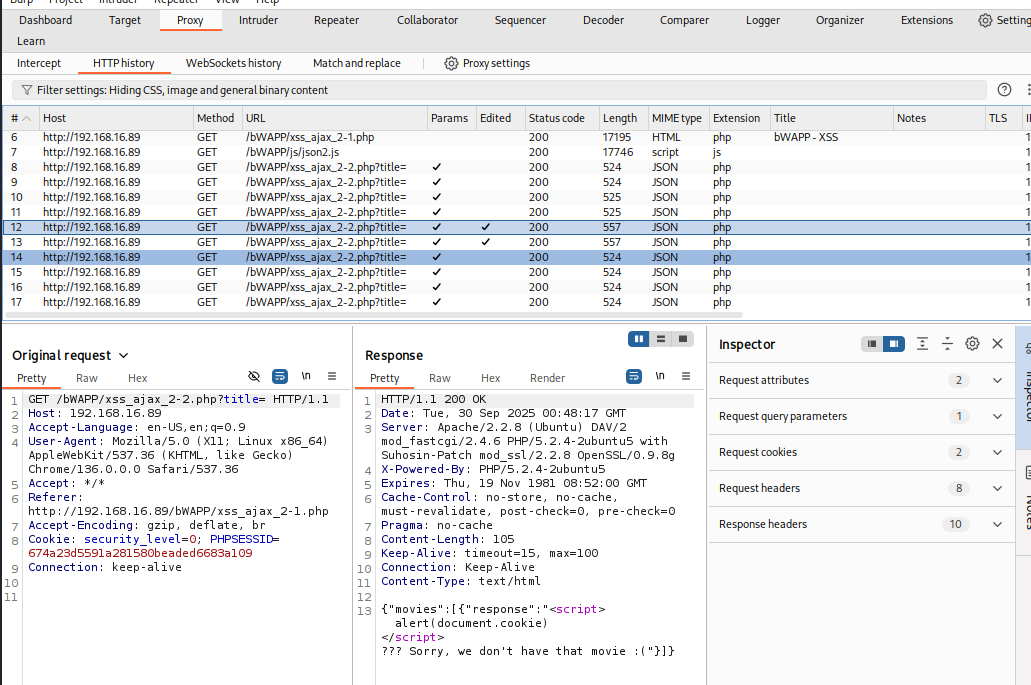The height and width of the screenshot is (685, 1031).
Task: Select history row 7 json2.js
Action: [x=516, y=153]
